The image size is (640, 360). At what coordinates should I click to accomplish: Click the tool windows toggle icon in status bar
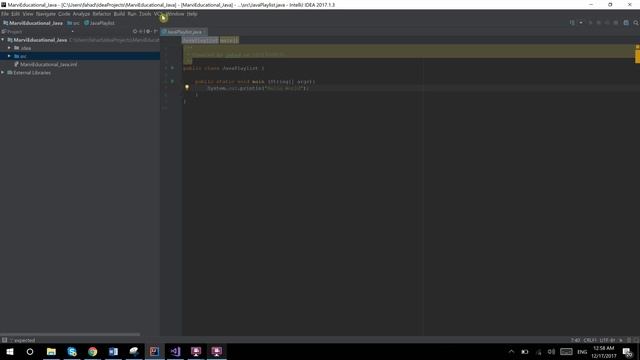click(x=4, y=340)
